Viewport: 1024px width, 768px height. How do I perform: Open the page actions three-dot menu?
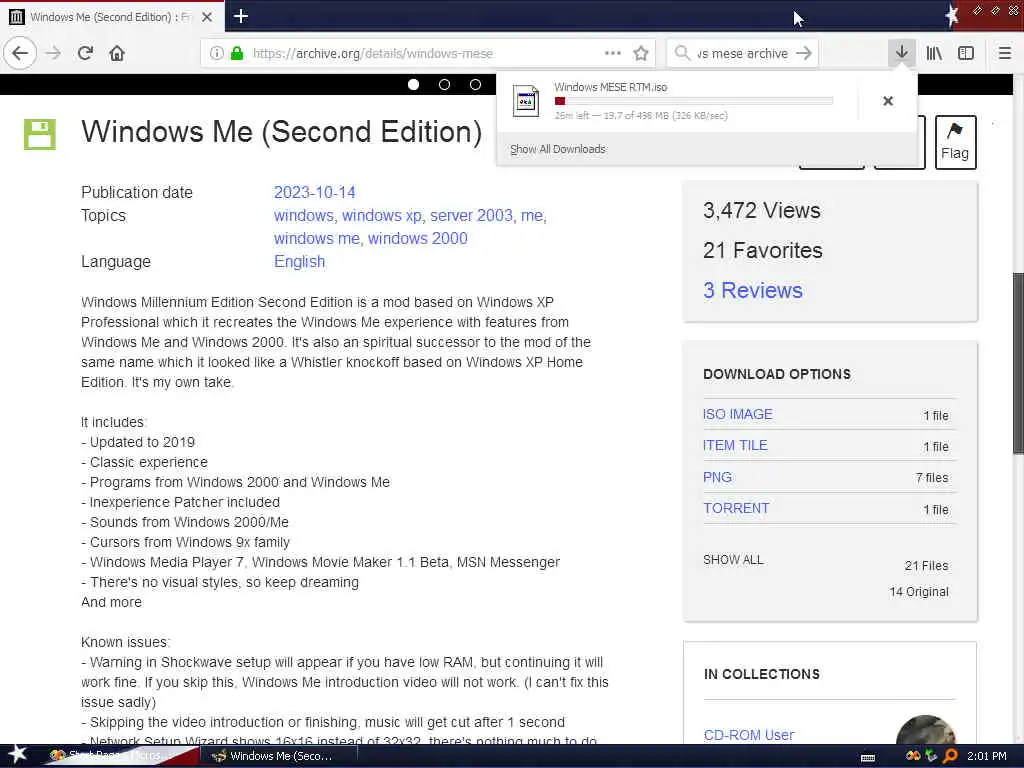613,53
